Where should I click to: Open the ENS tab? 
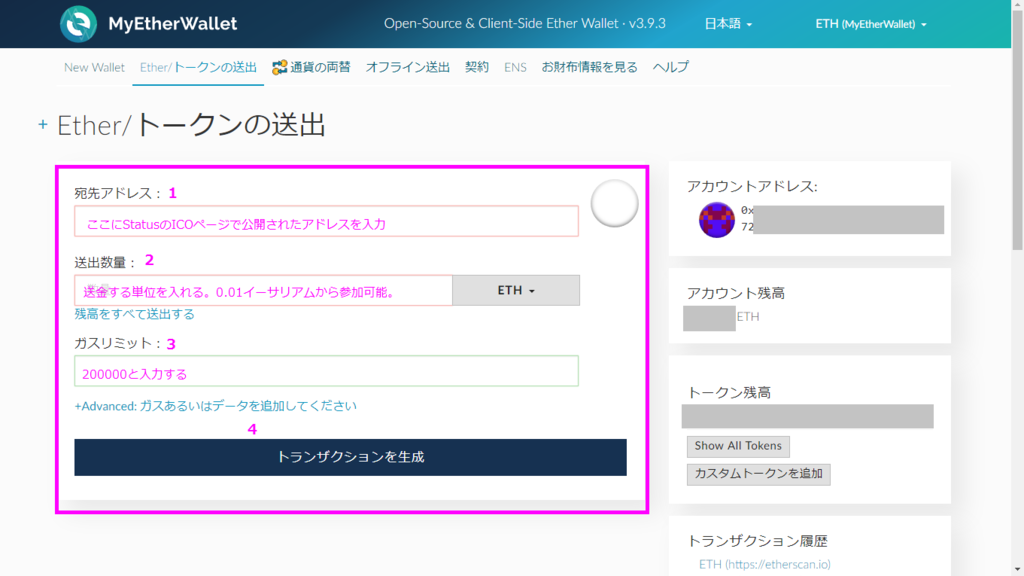pyautogui.click(x=515, y=67)
